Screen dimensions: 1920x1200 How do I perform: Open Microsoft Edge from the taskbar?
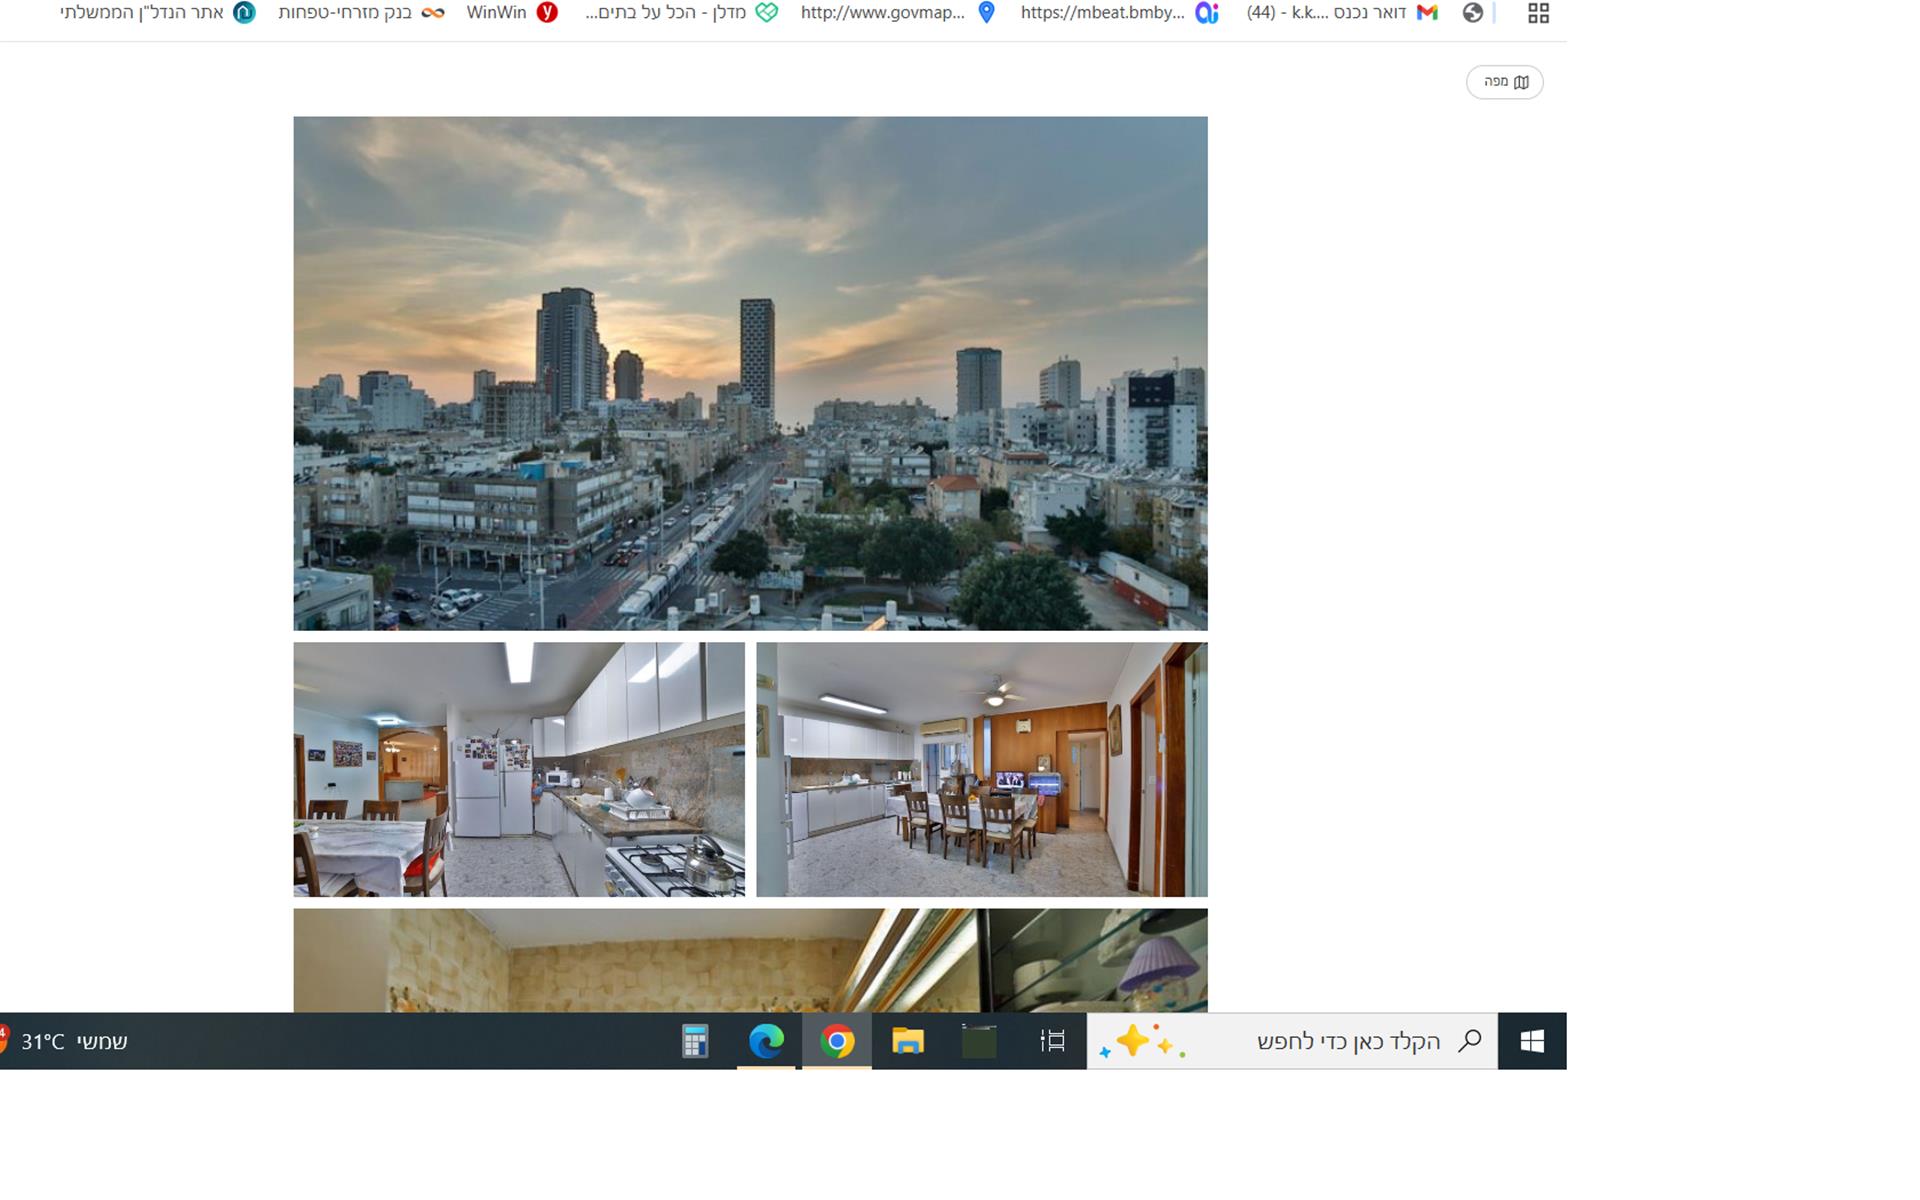[766, 1041]
